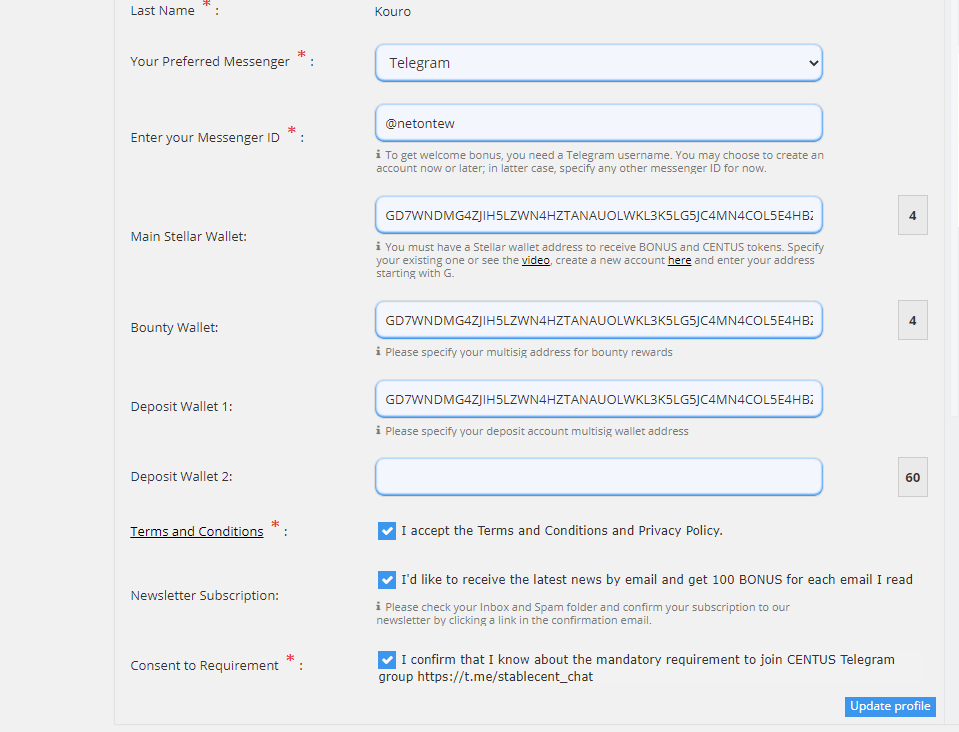Click the Main Stellar Wallet address field
This screenshot has height=732, width=959.
pos(598,215)
